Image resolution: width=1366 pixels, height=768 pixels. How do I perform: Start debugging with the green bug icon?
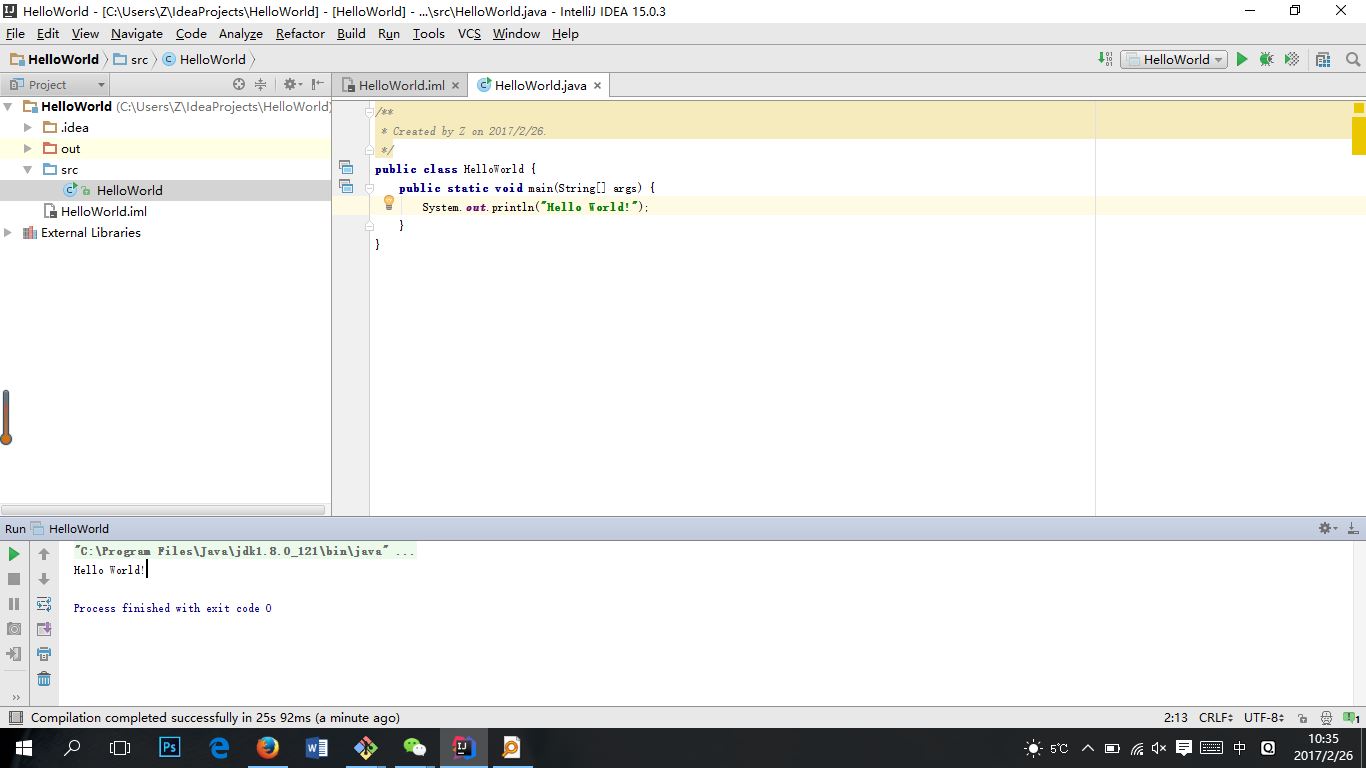pyautogui.click(x=1267, y=59)
